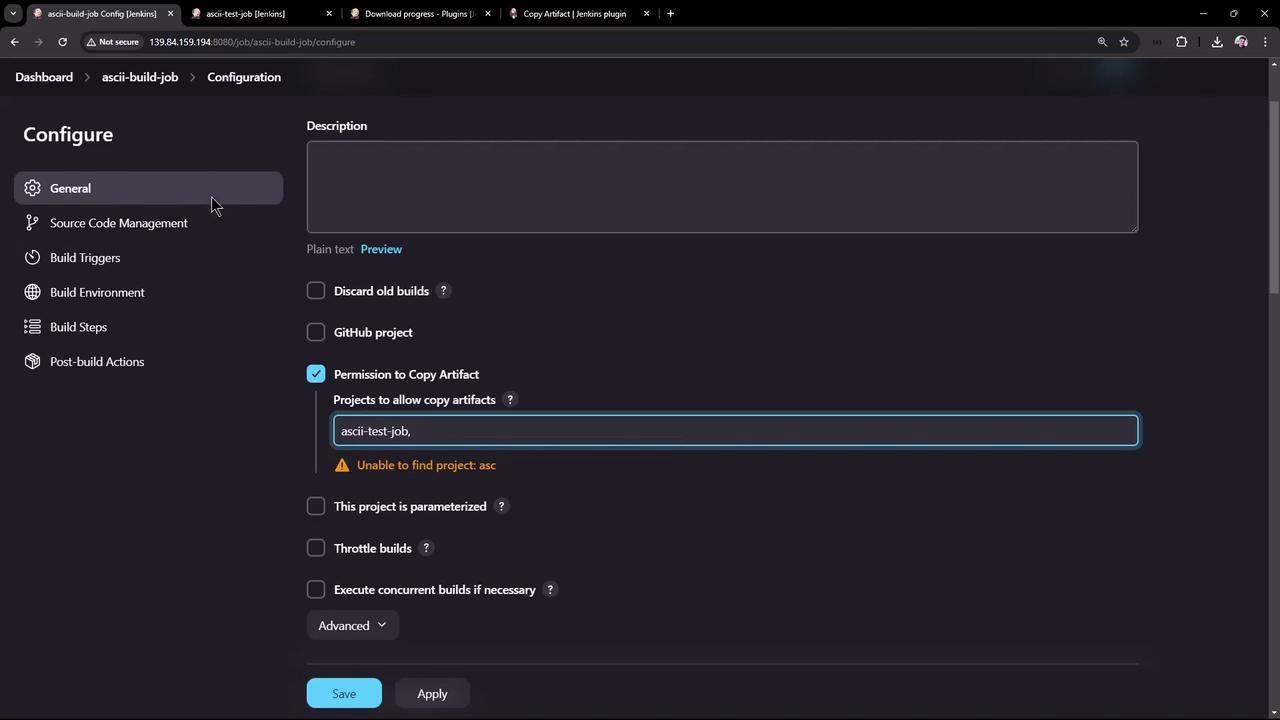Uncheck Permission to Copy Artifact
The height and width of the screenshot is (720, 1280).
click(x=316, y=374)
